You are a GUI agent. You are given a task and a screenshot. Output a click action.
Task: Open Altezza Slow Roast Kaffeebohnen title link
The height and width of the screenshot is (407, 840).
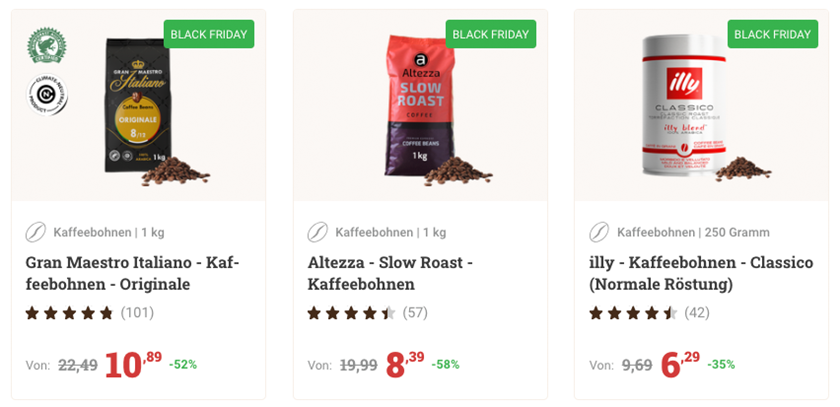coord(390,273)
